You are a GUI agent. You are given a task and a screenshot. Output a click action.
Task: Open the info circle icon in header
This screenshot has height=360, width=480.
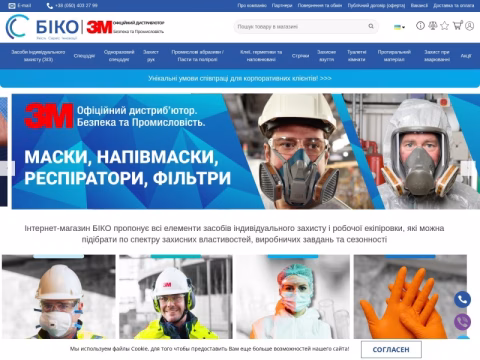click(x=420, y=26)
